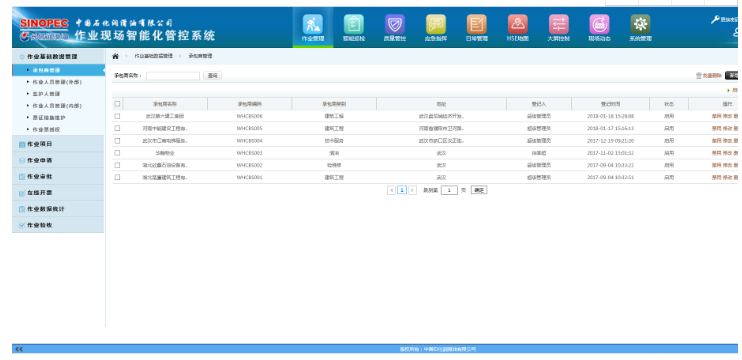Viewport: 742px width, 360px height.
Task: Click the 2017-11-02 registration time cell
Action: pyautogui.click(x=610, y=153)
